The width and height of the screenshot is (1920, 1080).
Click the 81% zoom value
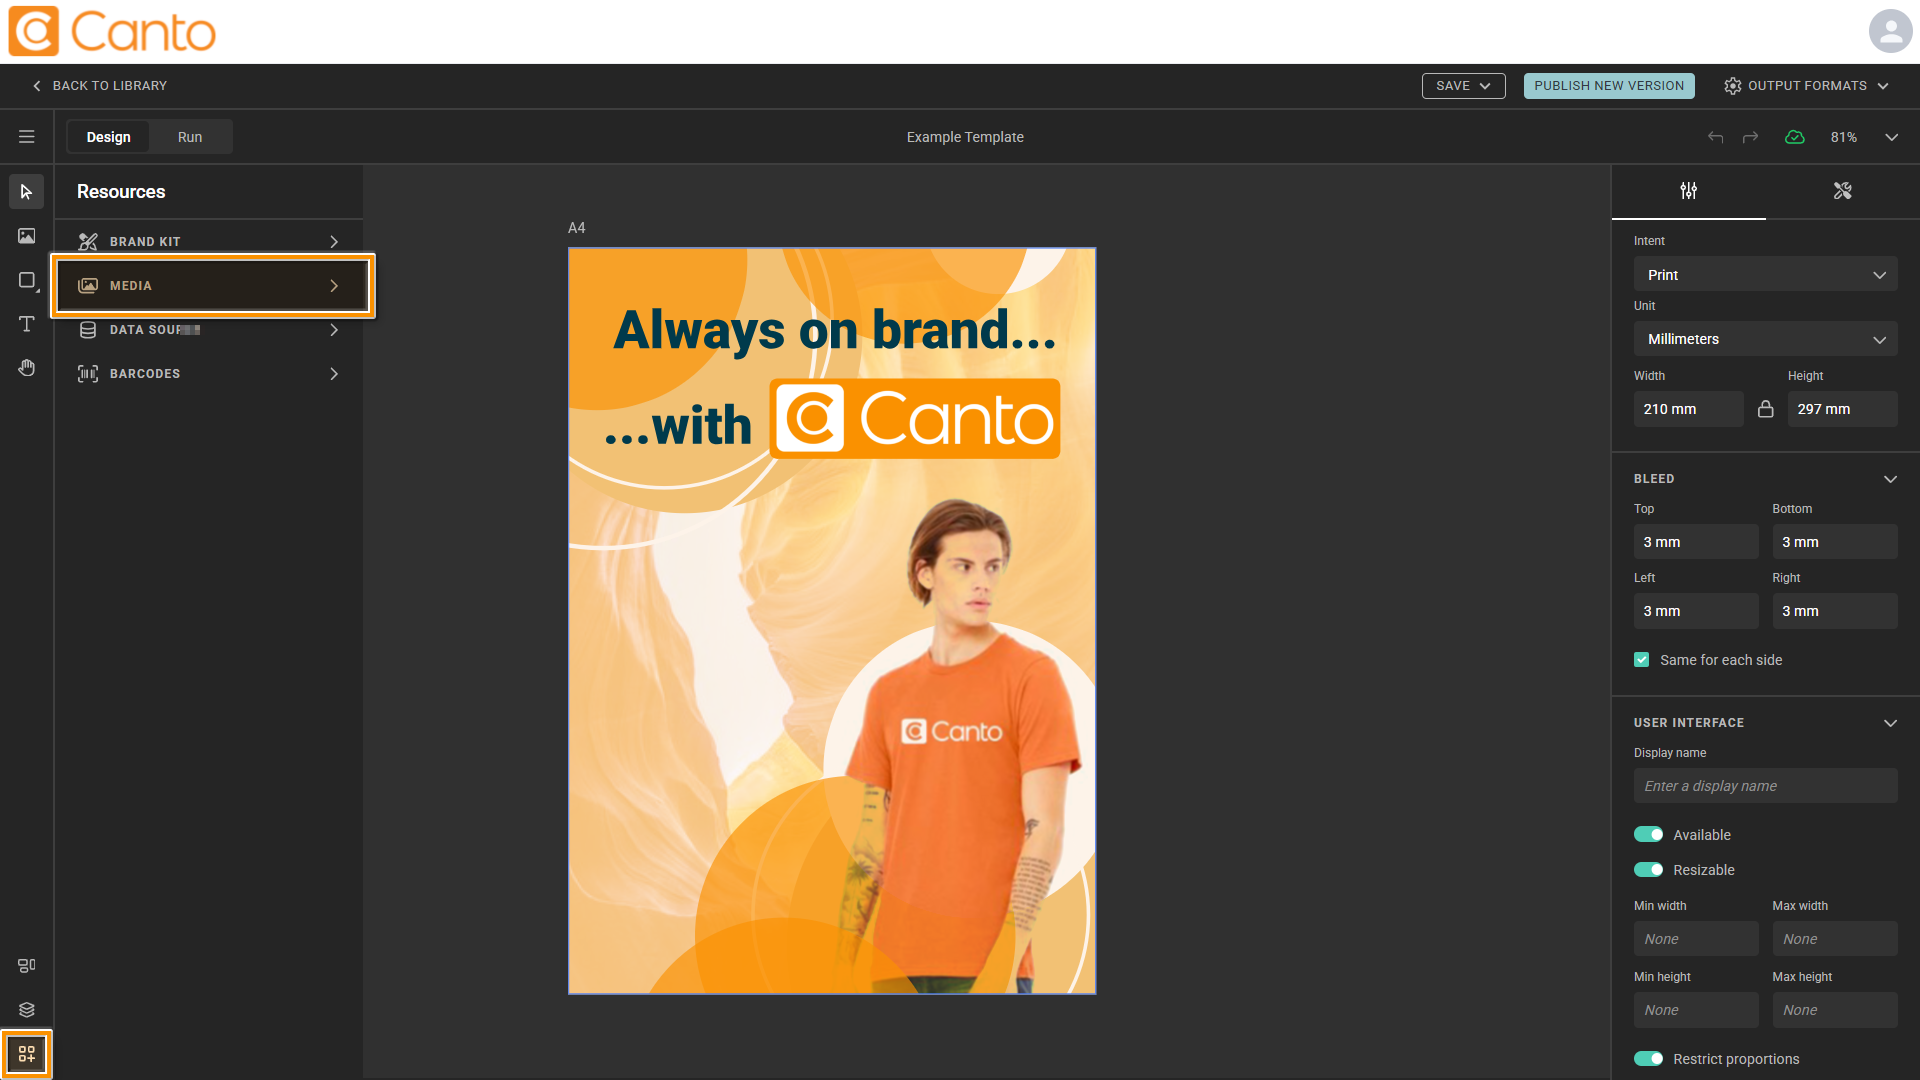tap(1844, 137)
